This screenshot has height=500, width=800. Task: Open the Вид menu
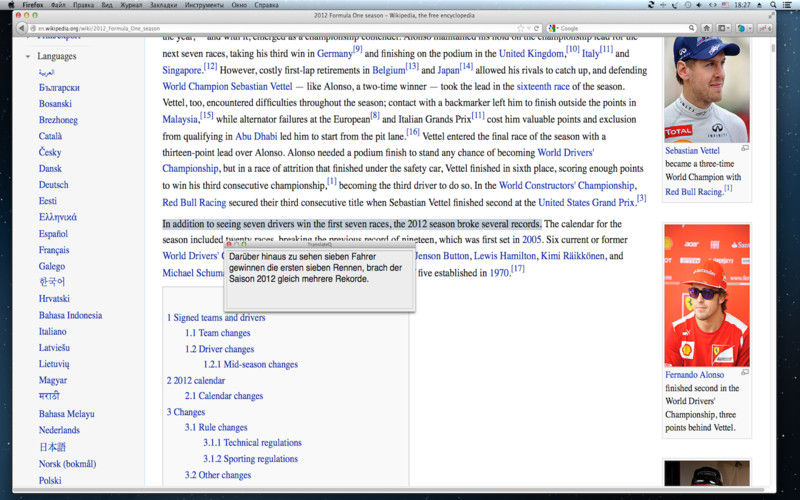107,5
